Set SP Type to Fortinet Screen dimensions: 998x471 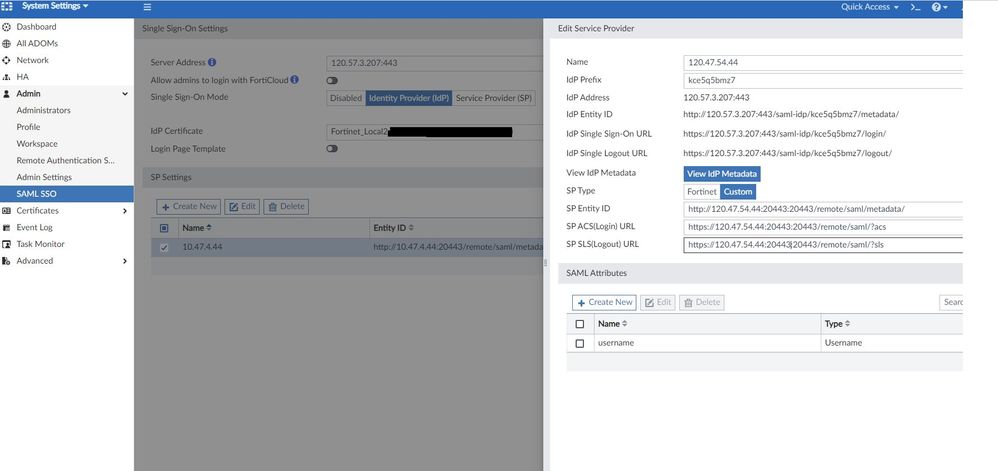[x=702, y=192]
